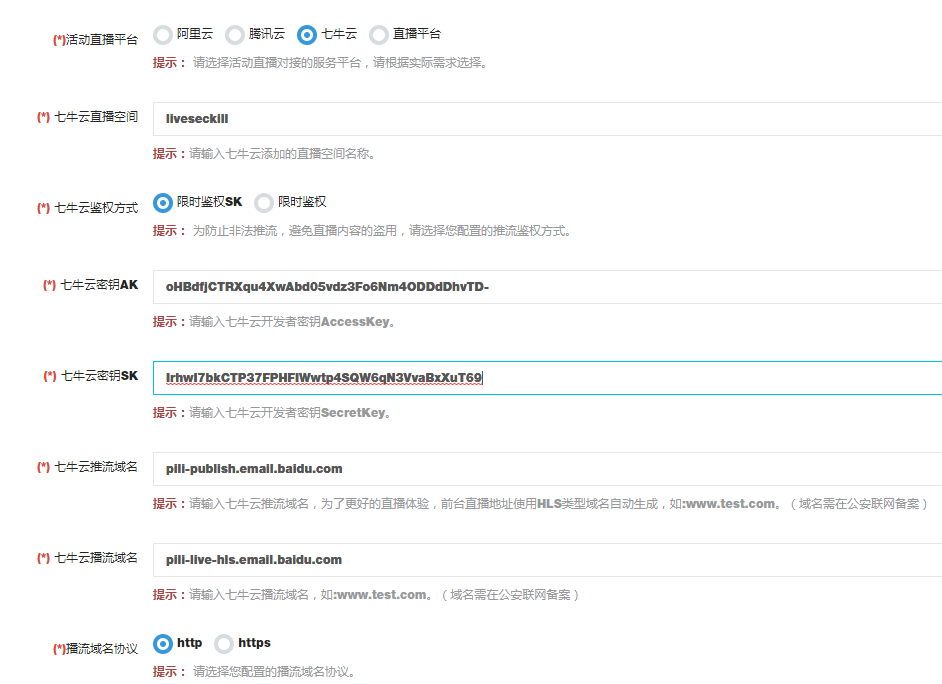The height and width of the screenshot is (684, 942).
Task: Click the 播流域名协议 label
Action: click(x=96, y=649)
